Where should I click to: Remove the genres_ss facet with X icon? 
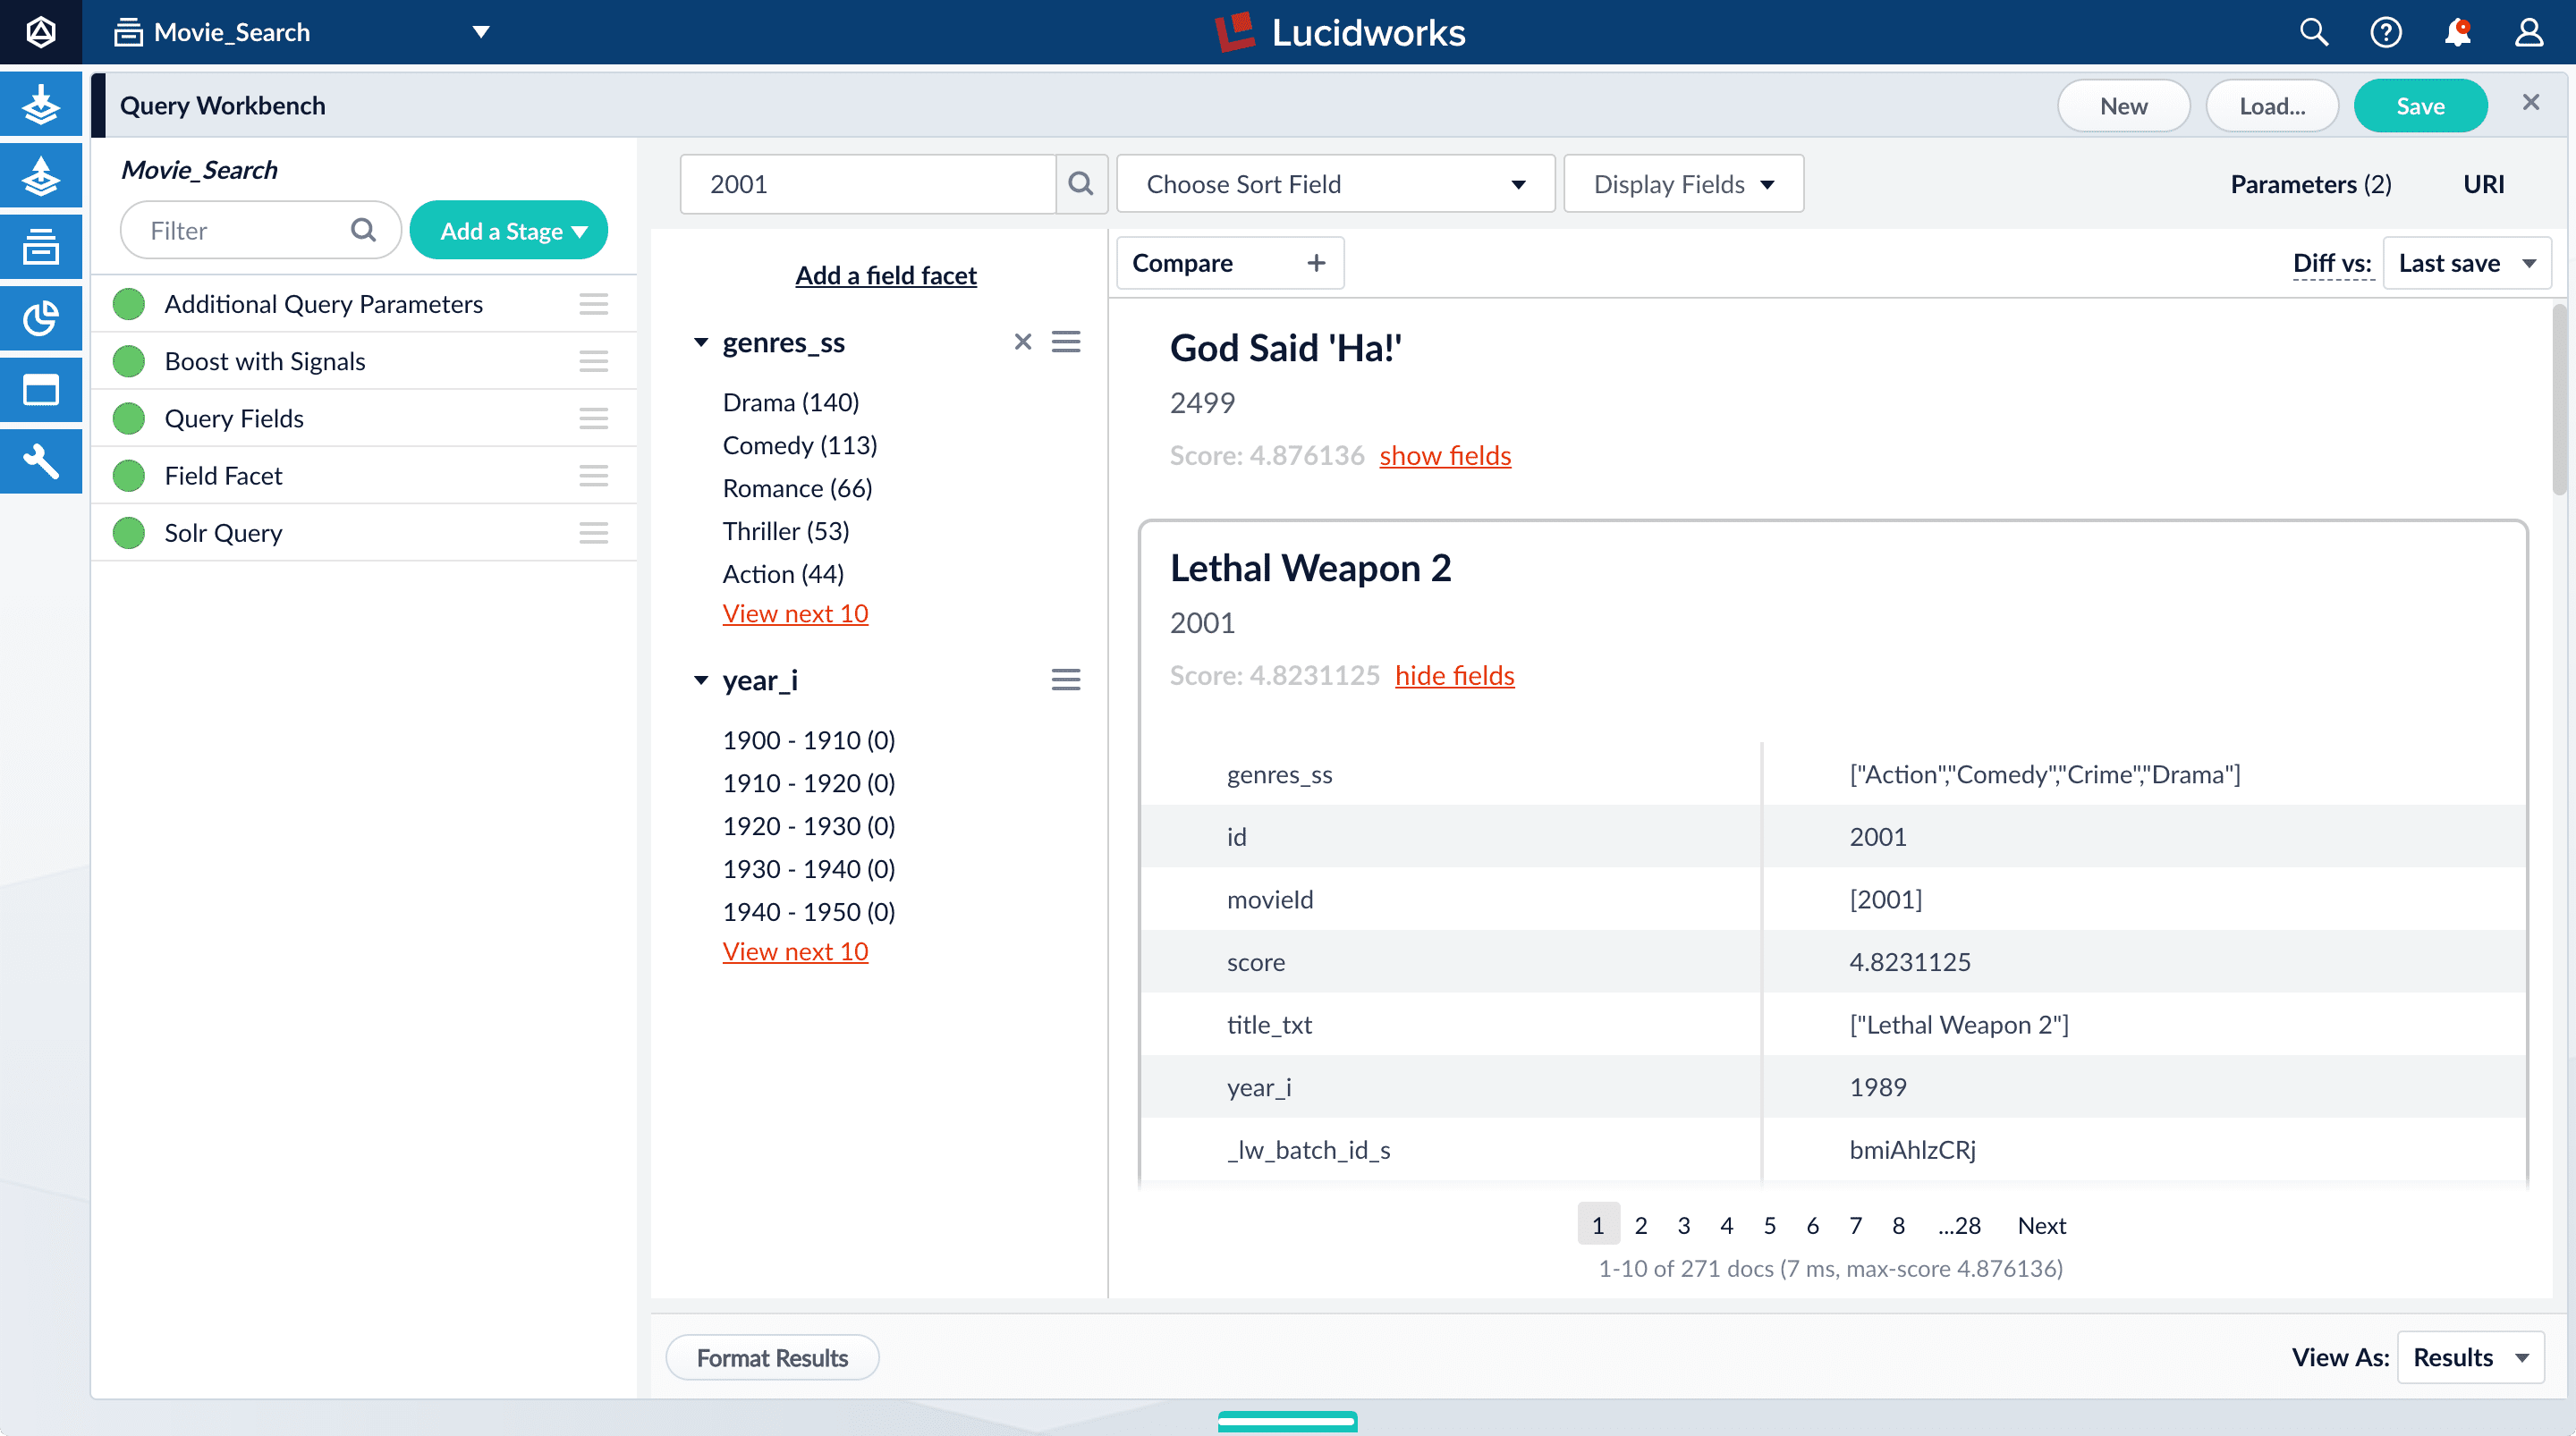[x=1022, y=342]
